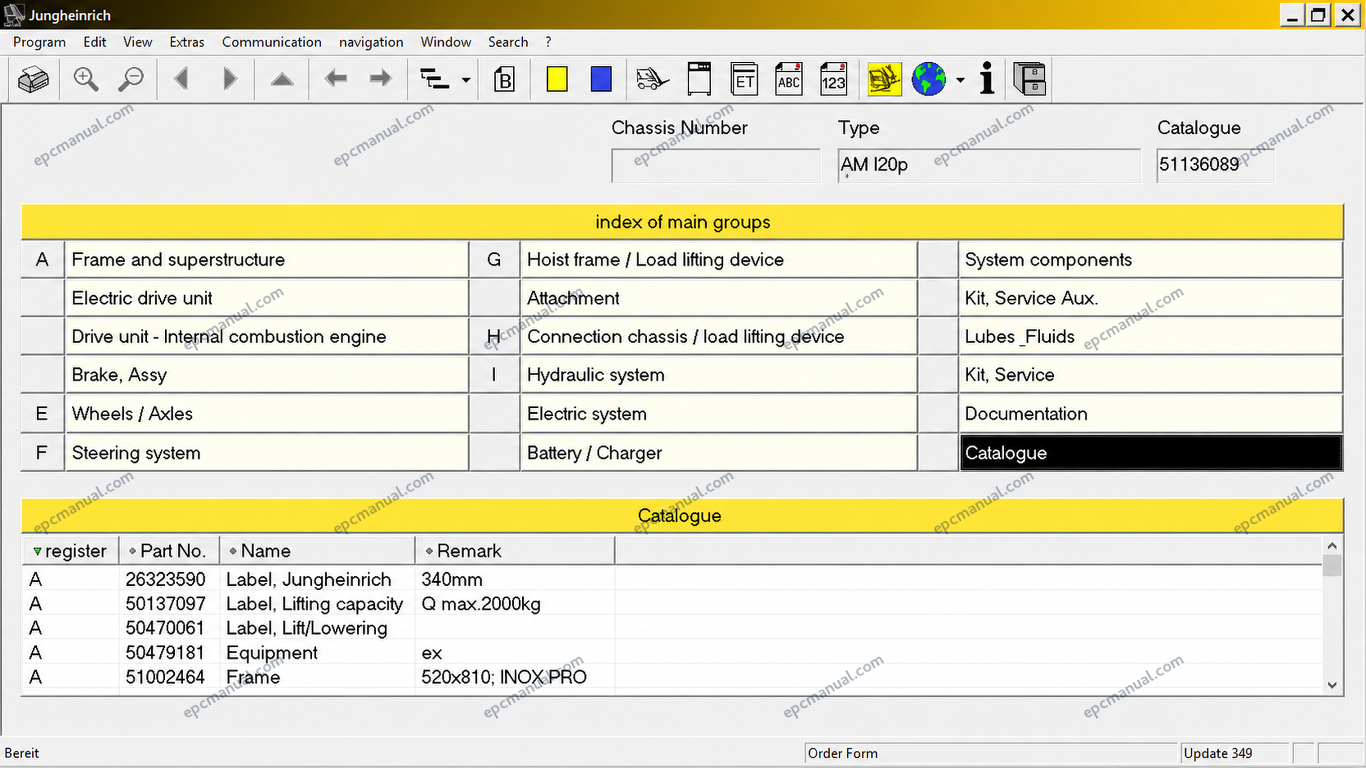Open the View menu
1366x768 pixels.
(138, 42)
